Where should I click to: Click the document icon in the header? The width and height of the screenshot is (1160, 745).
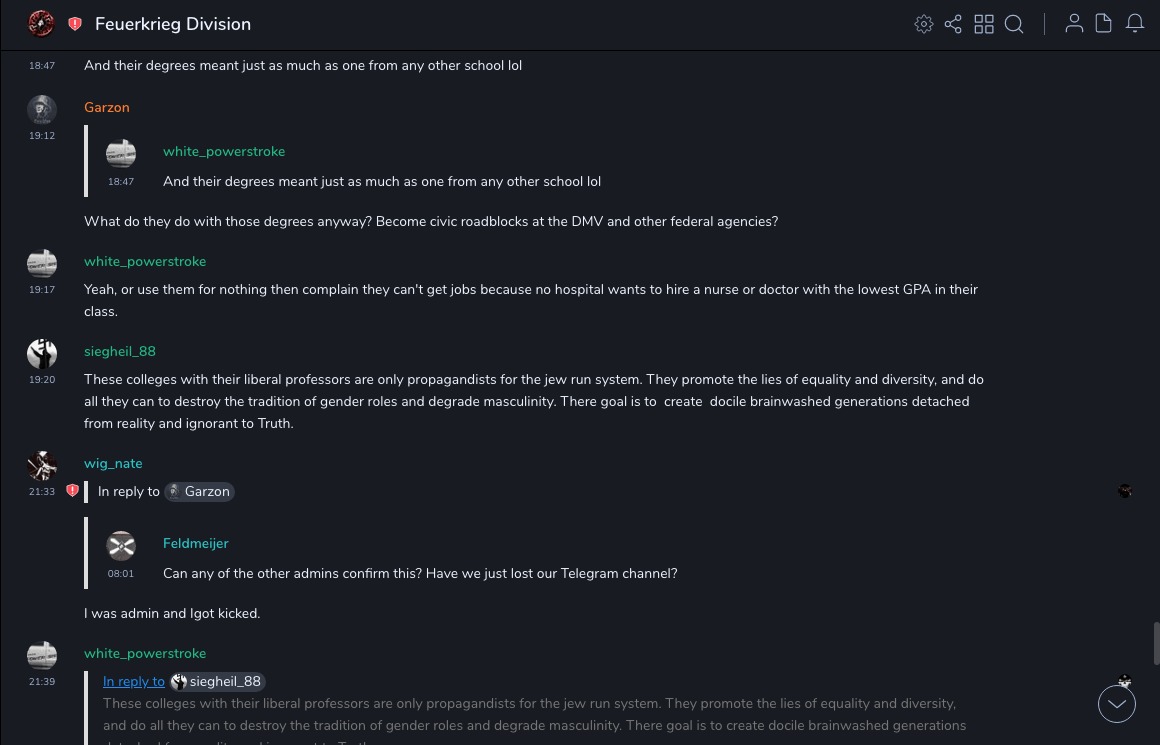pyautogui.click(x=1104, y=24)
